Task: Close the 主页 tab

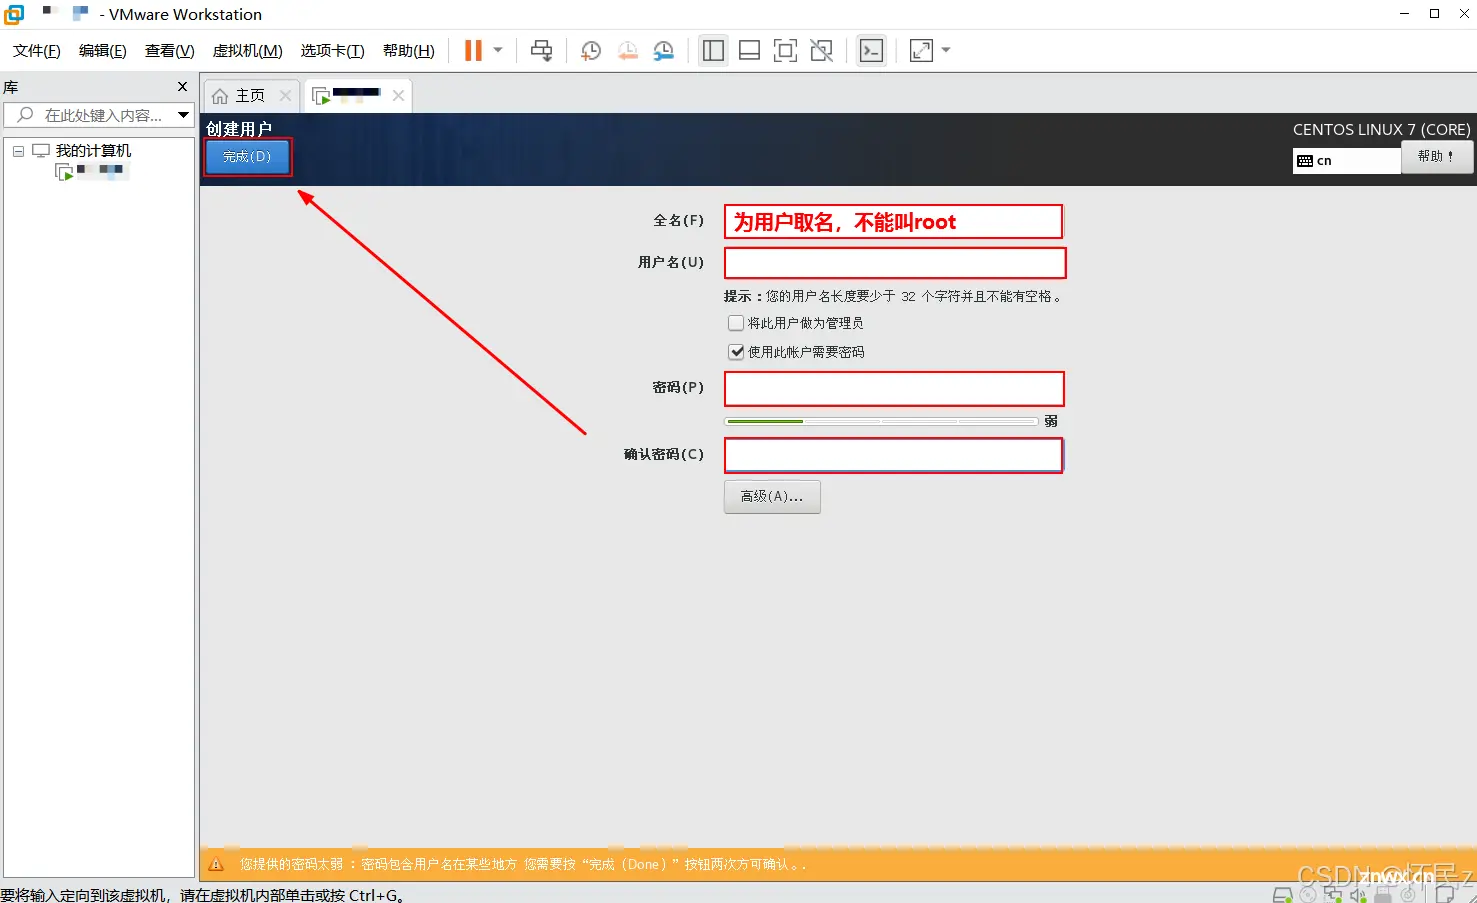Action: (286, 95)
